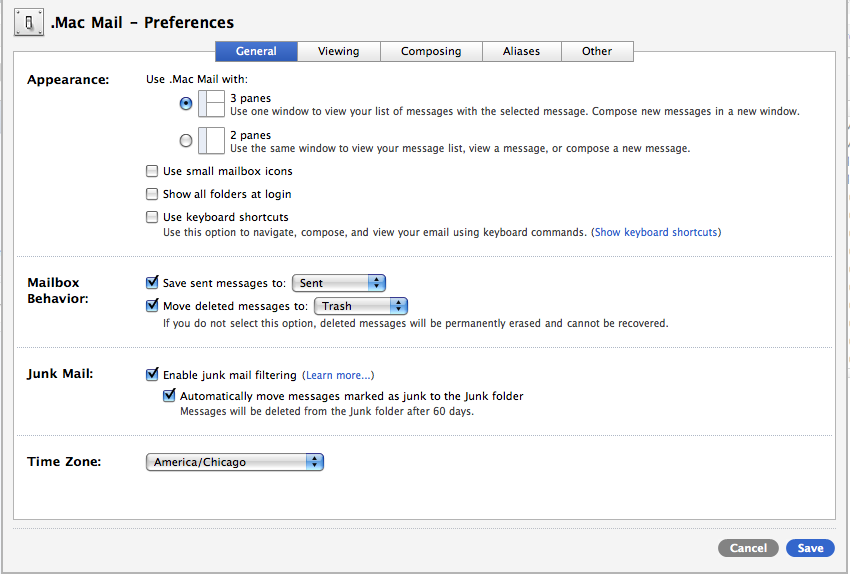Uncheck Move deleted messages to
The width and height of the screenshot is (850, 574).
coord(152,305)
